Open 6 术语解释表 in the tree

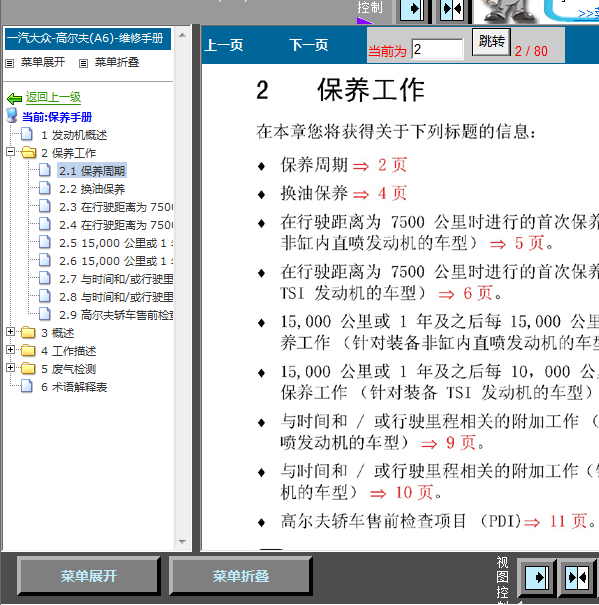pyautogui.click(x=74, y=387)
